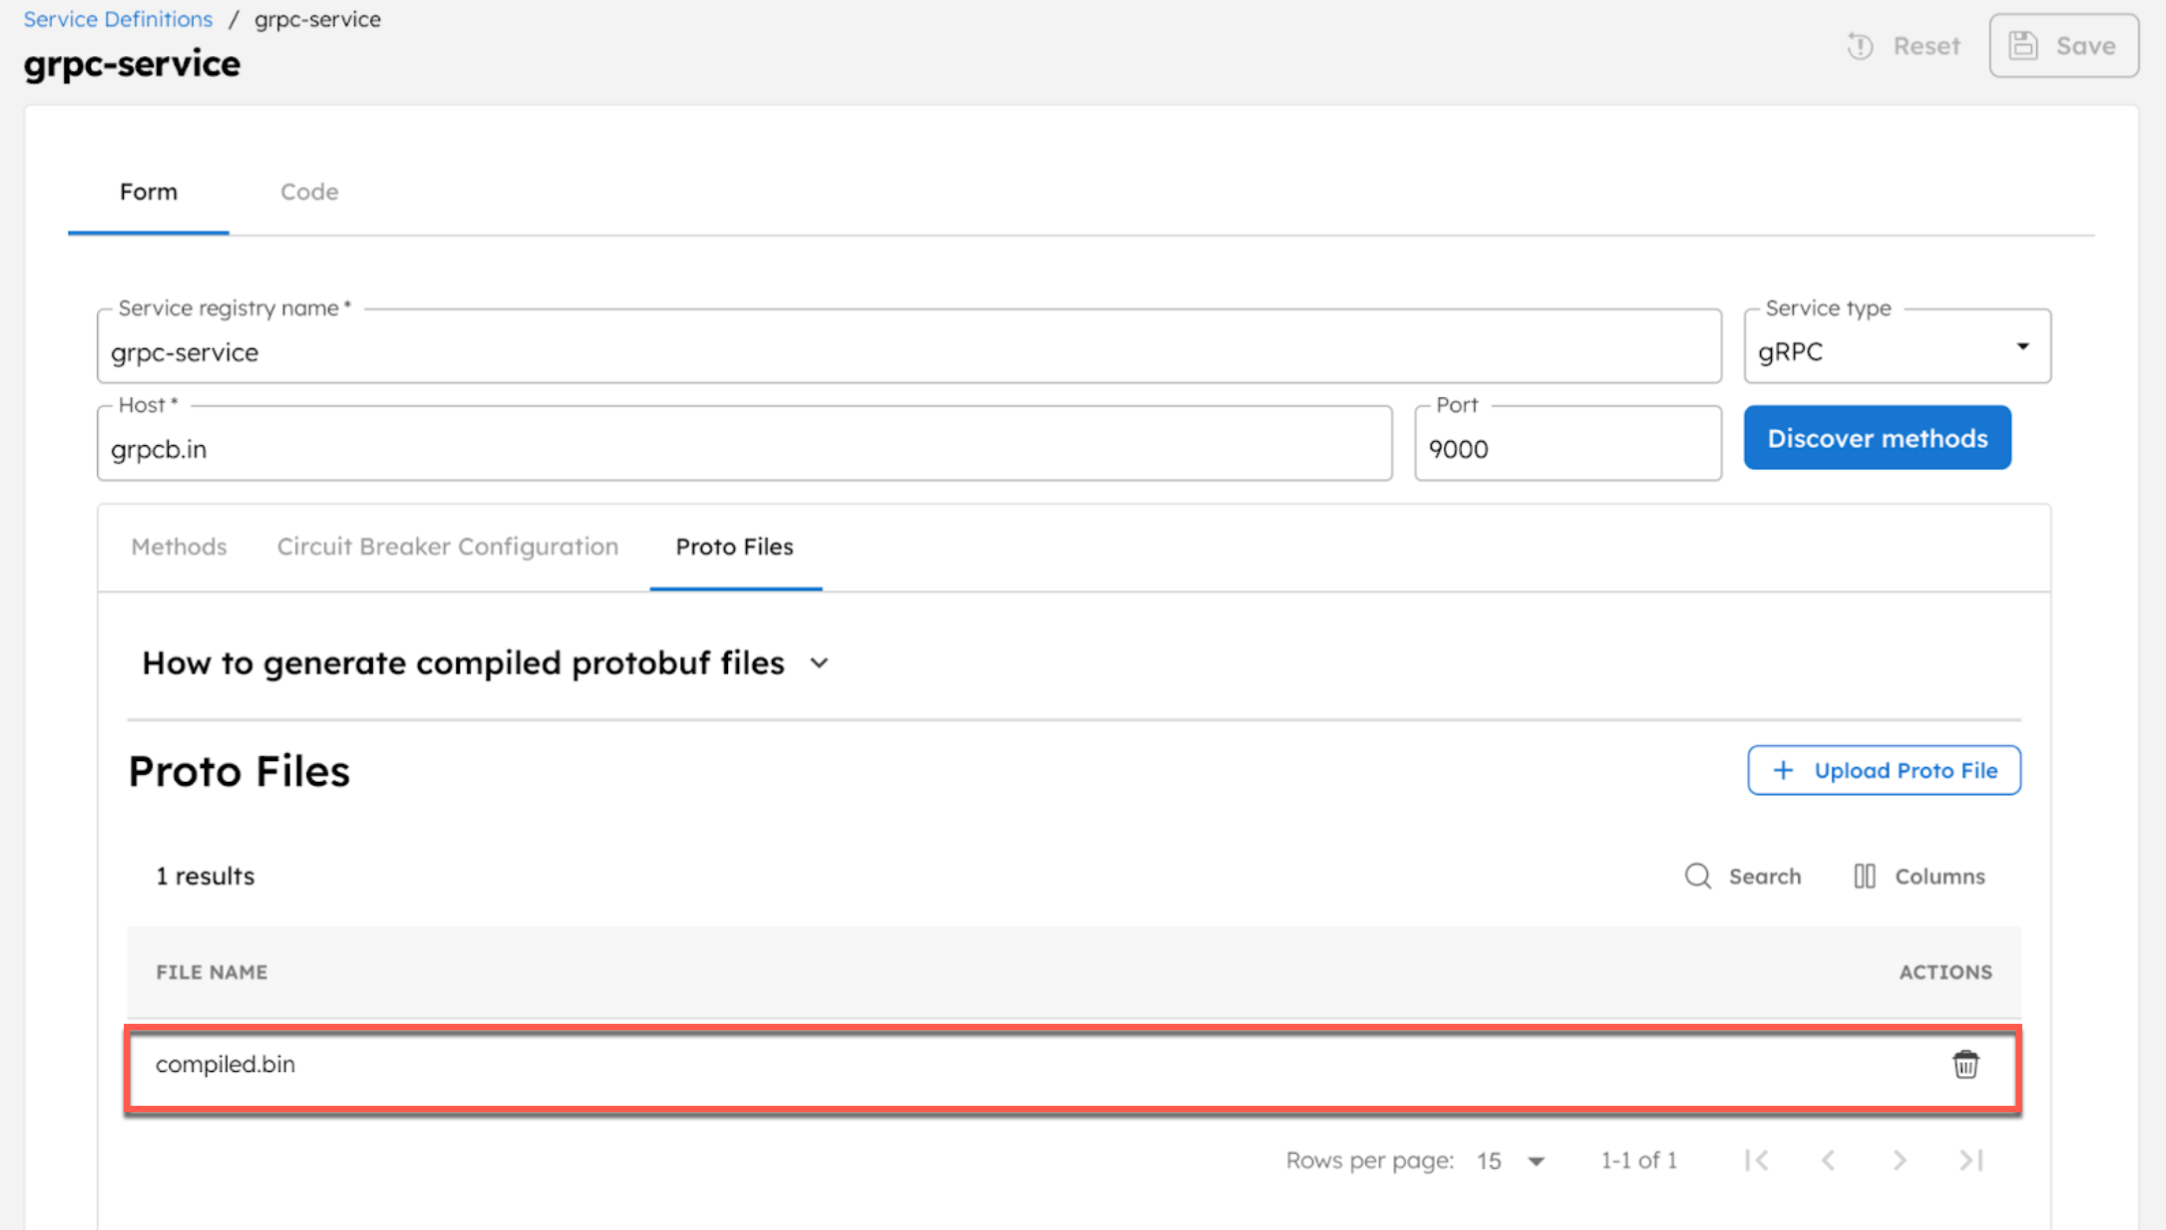
Task: Click the next page arrow
Action: pos(1900,1160)
